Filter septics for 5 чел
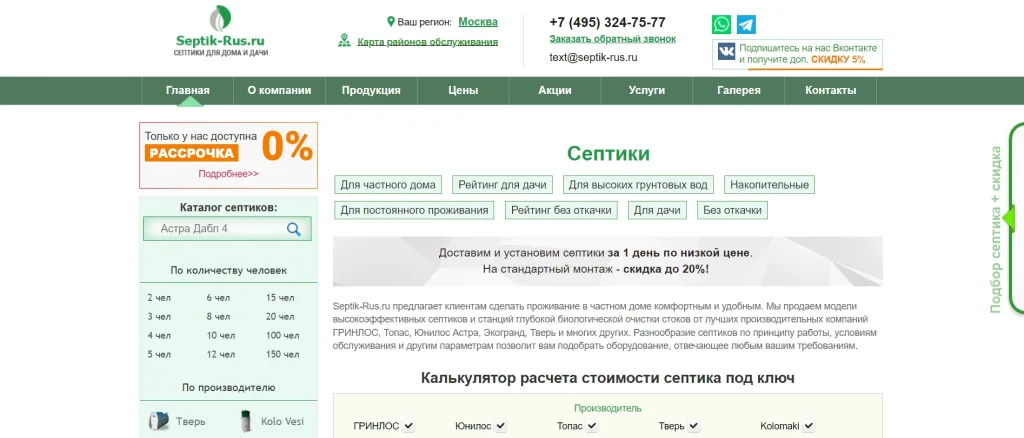 pyautogui.click(x=159, y=354)
